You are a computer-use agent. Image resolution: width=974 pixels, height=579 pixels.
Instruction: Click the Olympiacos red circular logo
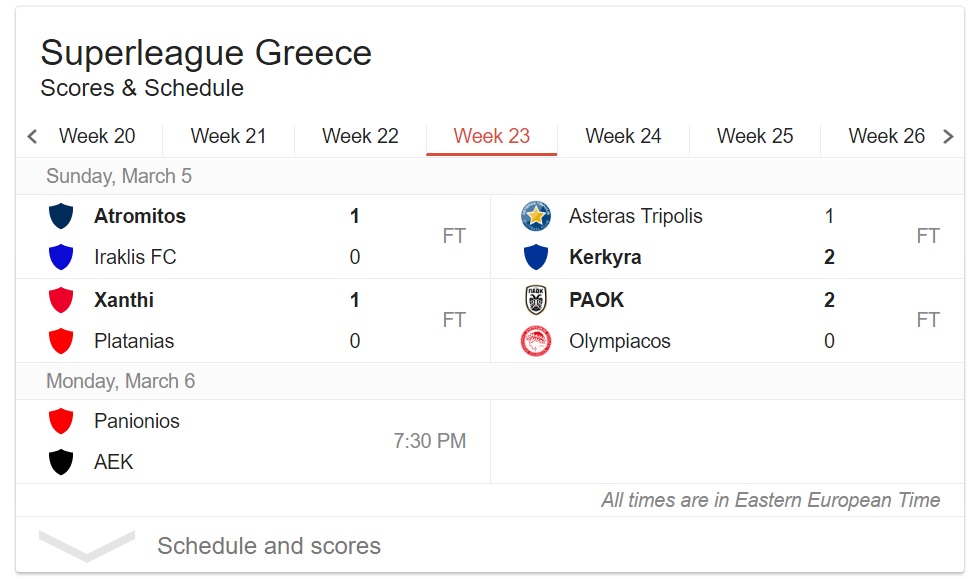[x=535, y=341]
